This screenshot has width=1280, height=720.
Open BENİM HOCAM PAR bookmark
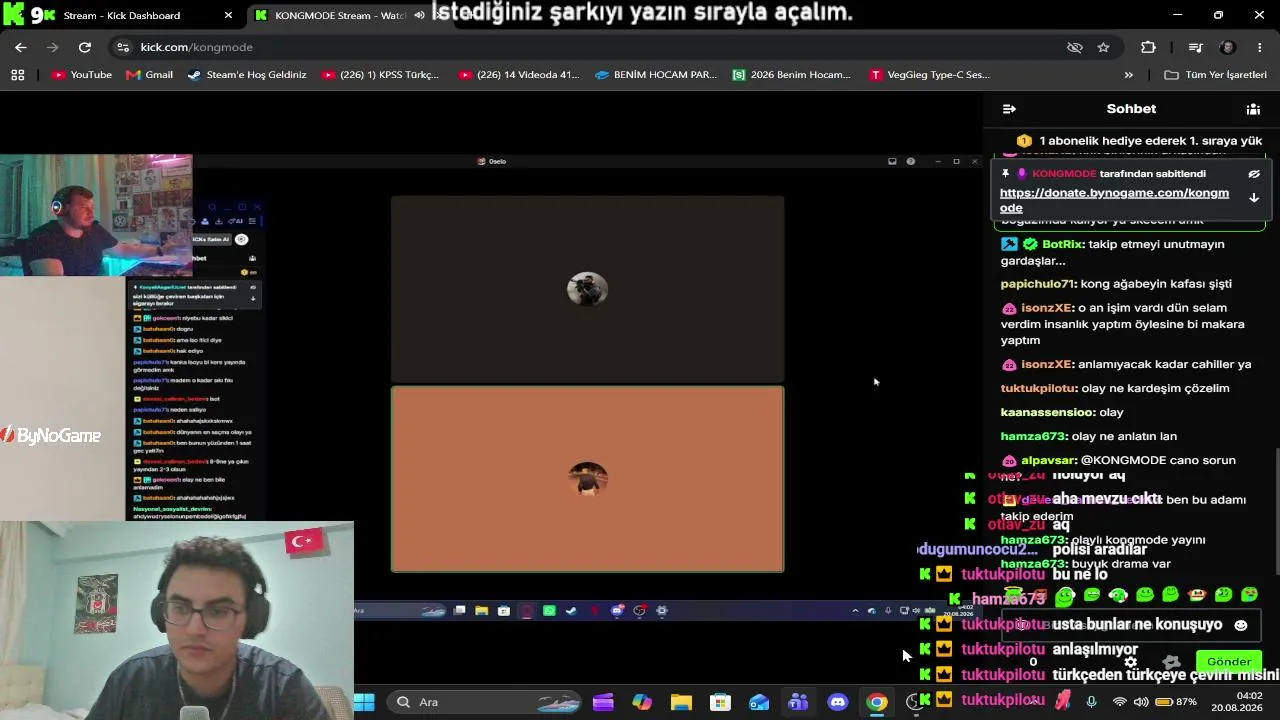click(x=656, y=75)
